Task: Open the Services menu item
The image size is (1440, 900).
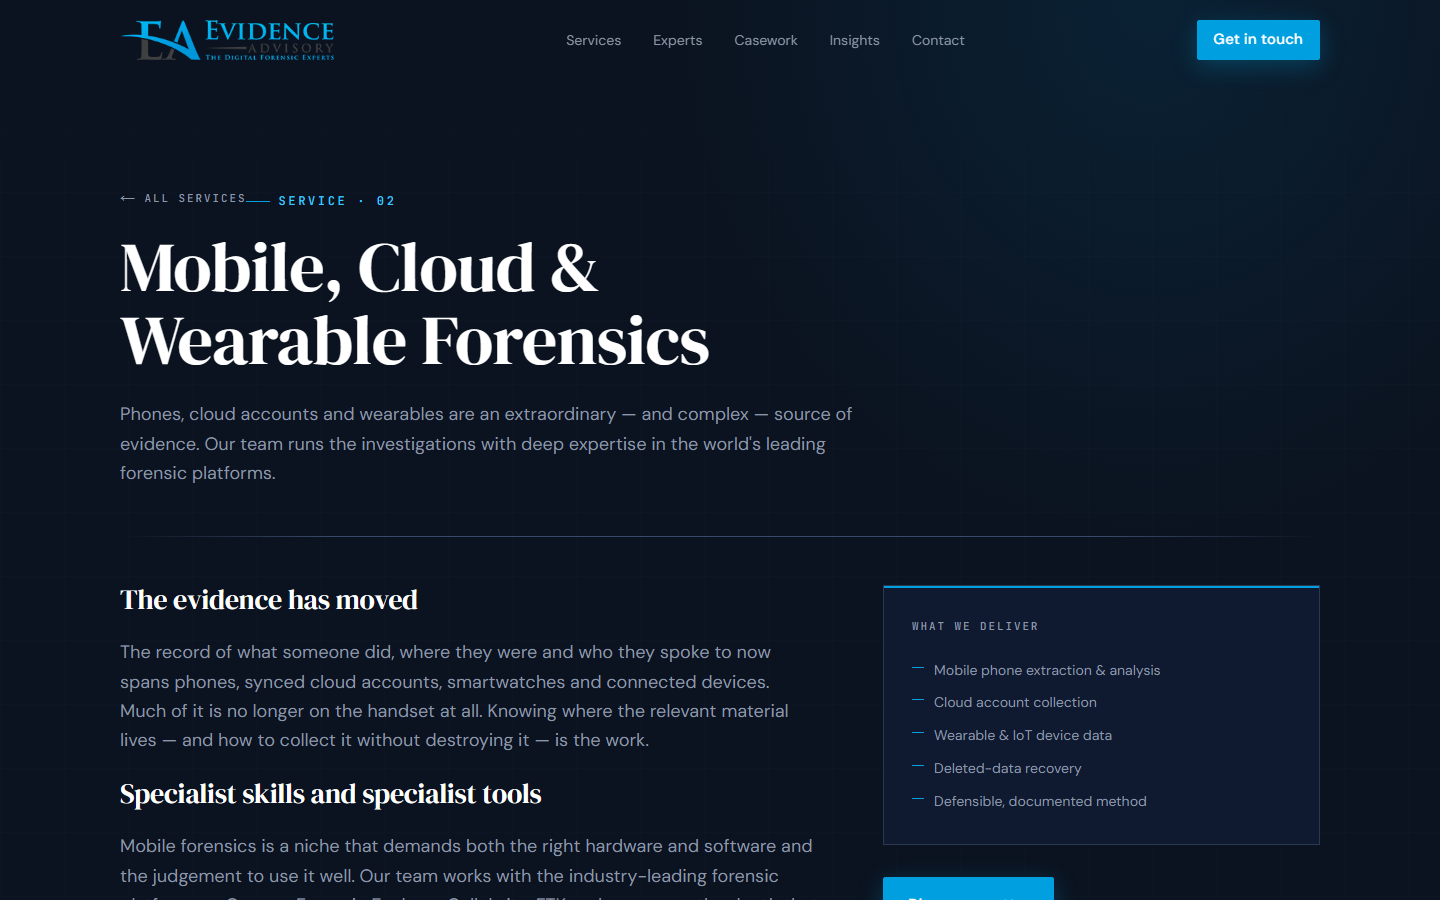Action: pos(593,40)
